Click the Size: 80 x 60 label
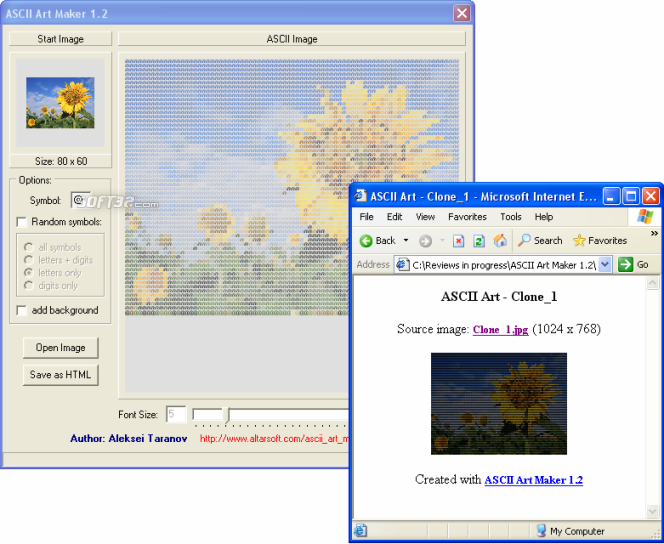Viewport: 664px width, 544px height. tap(61, 161)
